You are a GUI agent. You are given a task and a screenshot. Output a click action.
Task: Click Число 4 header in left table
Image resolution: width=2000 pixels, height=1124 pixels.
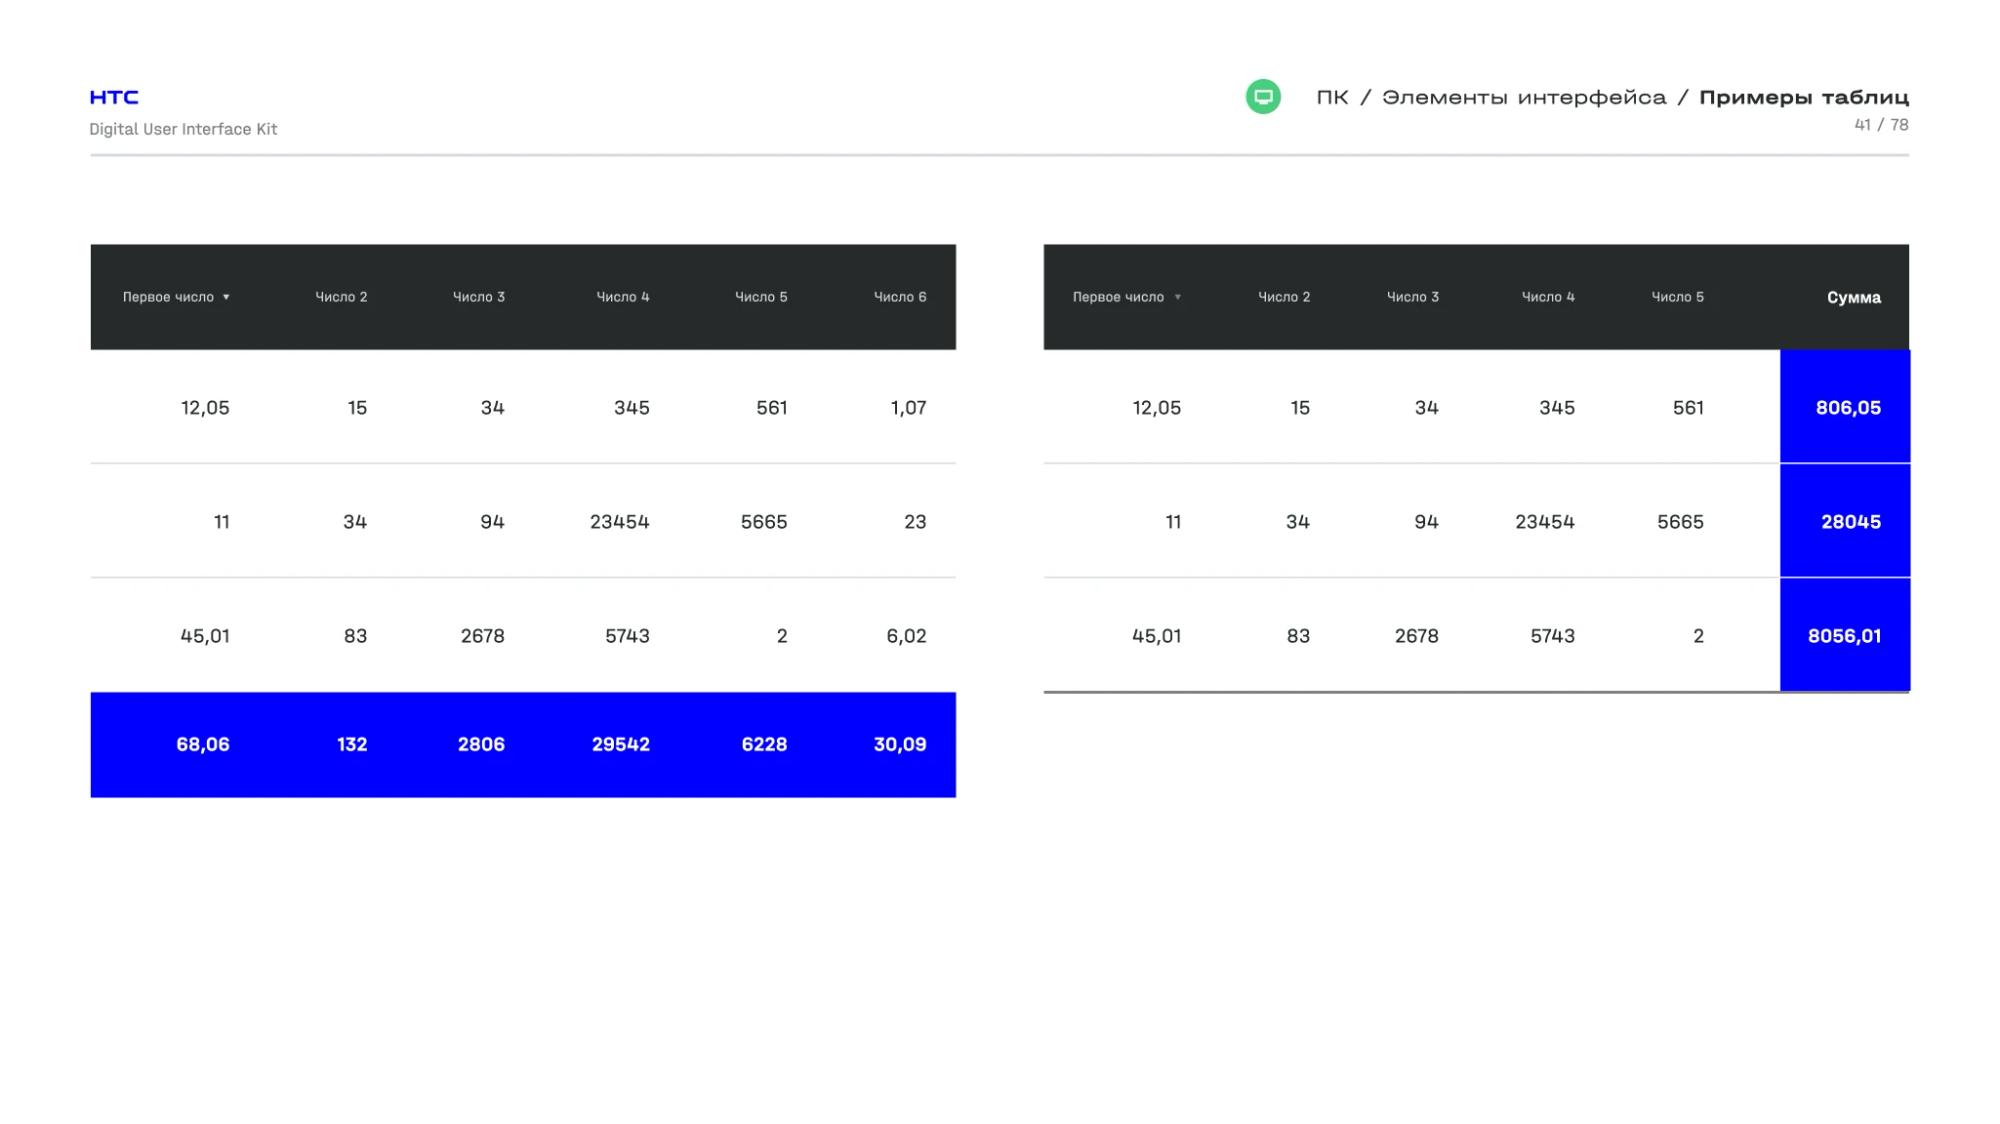click(623, 297)
